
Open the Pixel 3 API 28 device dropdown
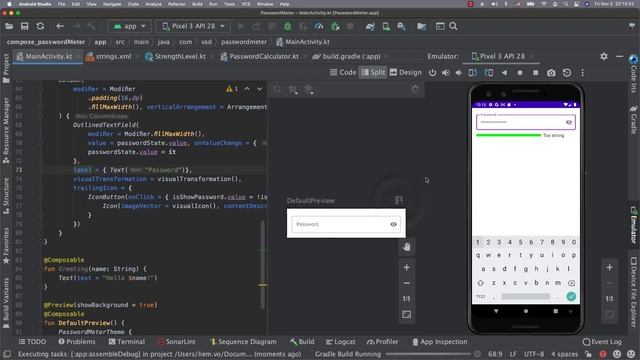pyautogui.click(x=193, y=26)
